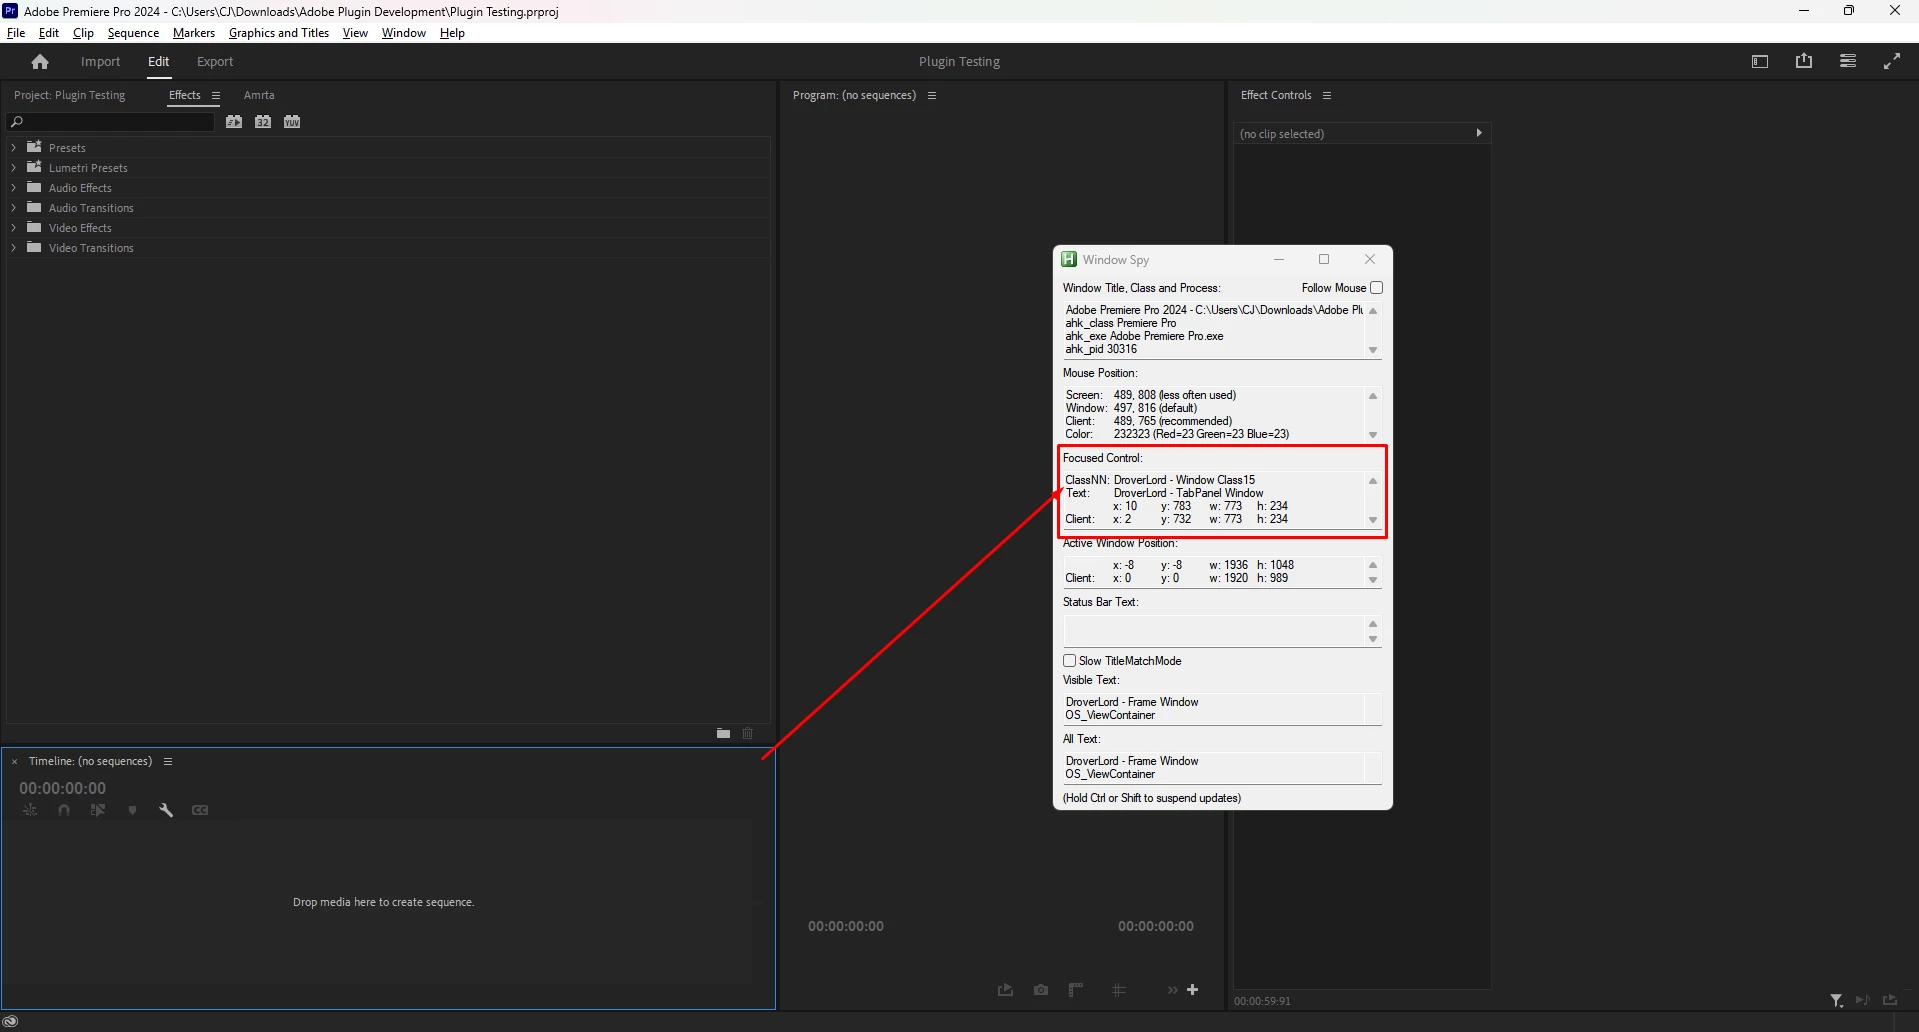1919x1032 pixels.
Task: Enter full screen video output
Action: click(1892, 61)
